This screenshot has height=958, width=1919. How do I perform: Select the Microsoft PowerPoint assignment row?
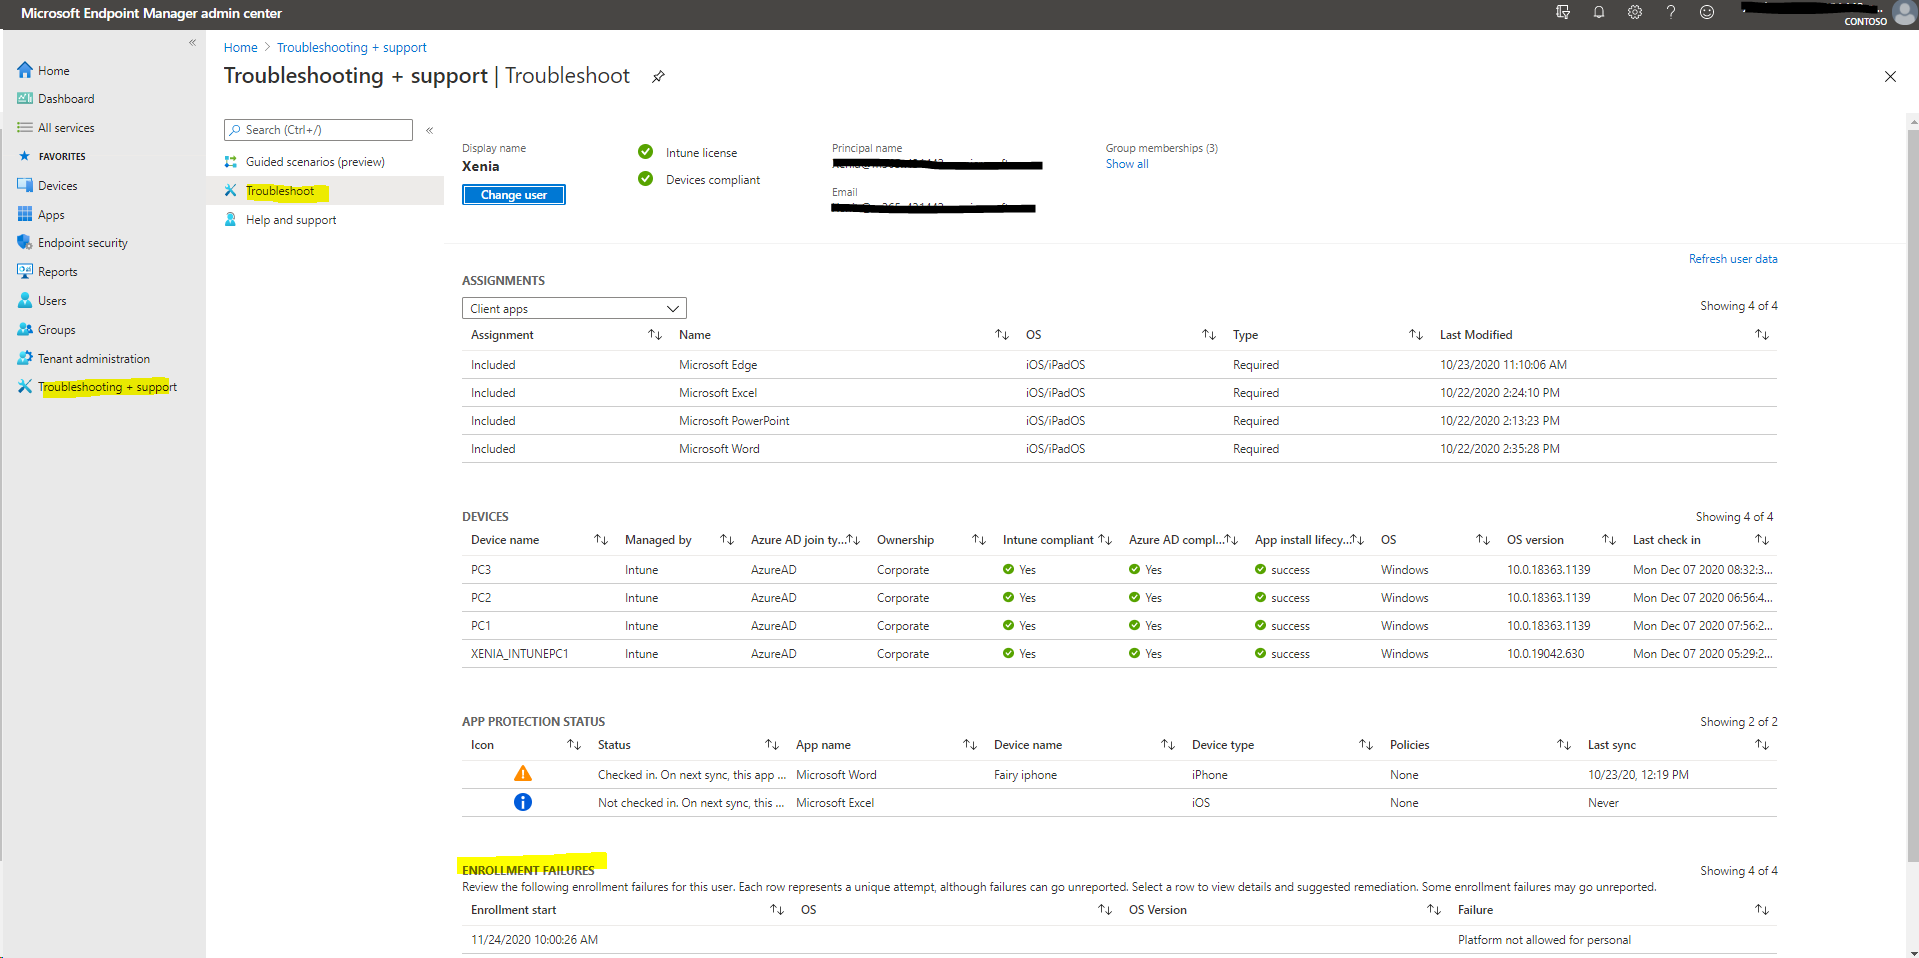coord(1119,421)
